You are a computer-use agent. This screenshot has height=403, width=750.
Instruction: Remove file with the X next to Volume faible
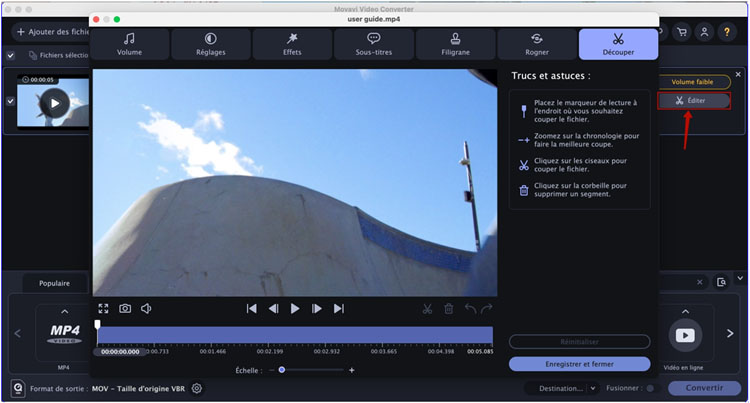coord(738,75)
